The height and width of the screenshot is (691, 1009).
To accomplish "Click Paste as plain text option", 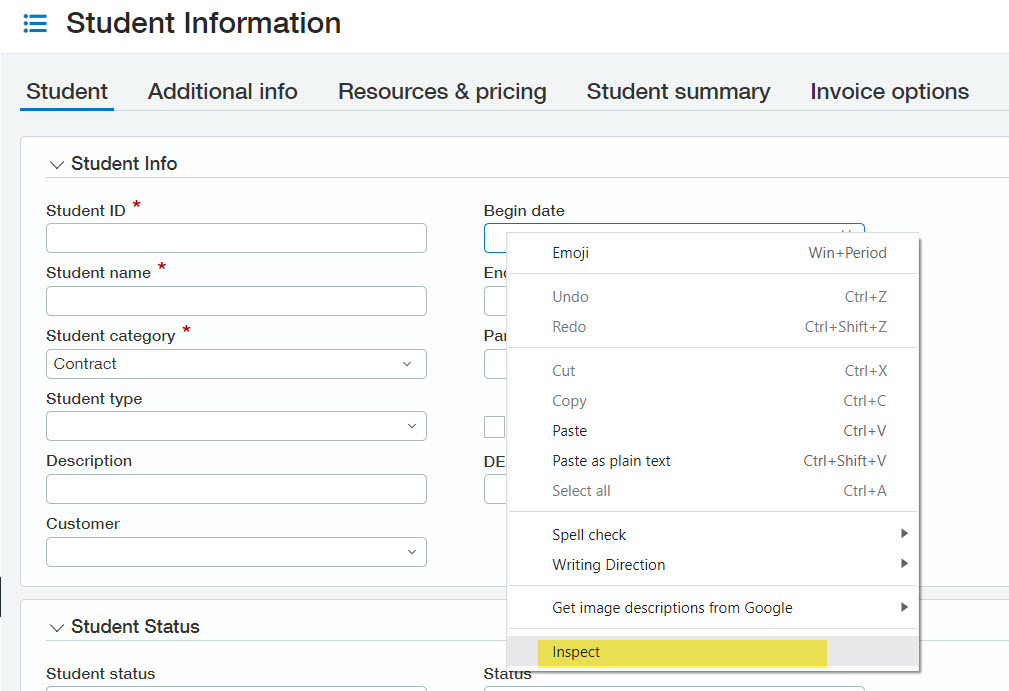I will coord(611,461).
